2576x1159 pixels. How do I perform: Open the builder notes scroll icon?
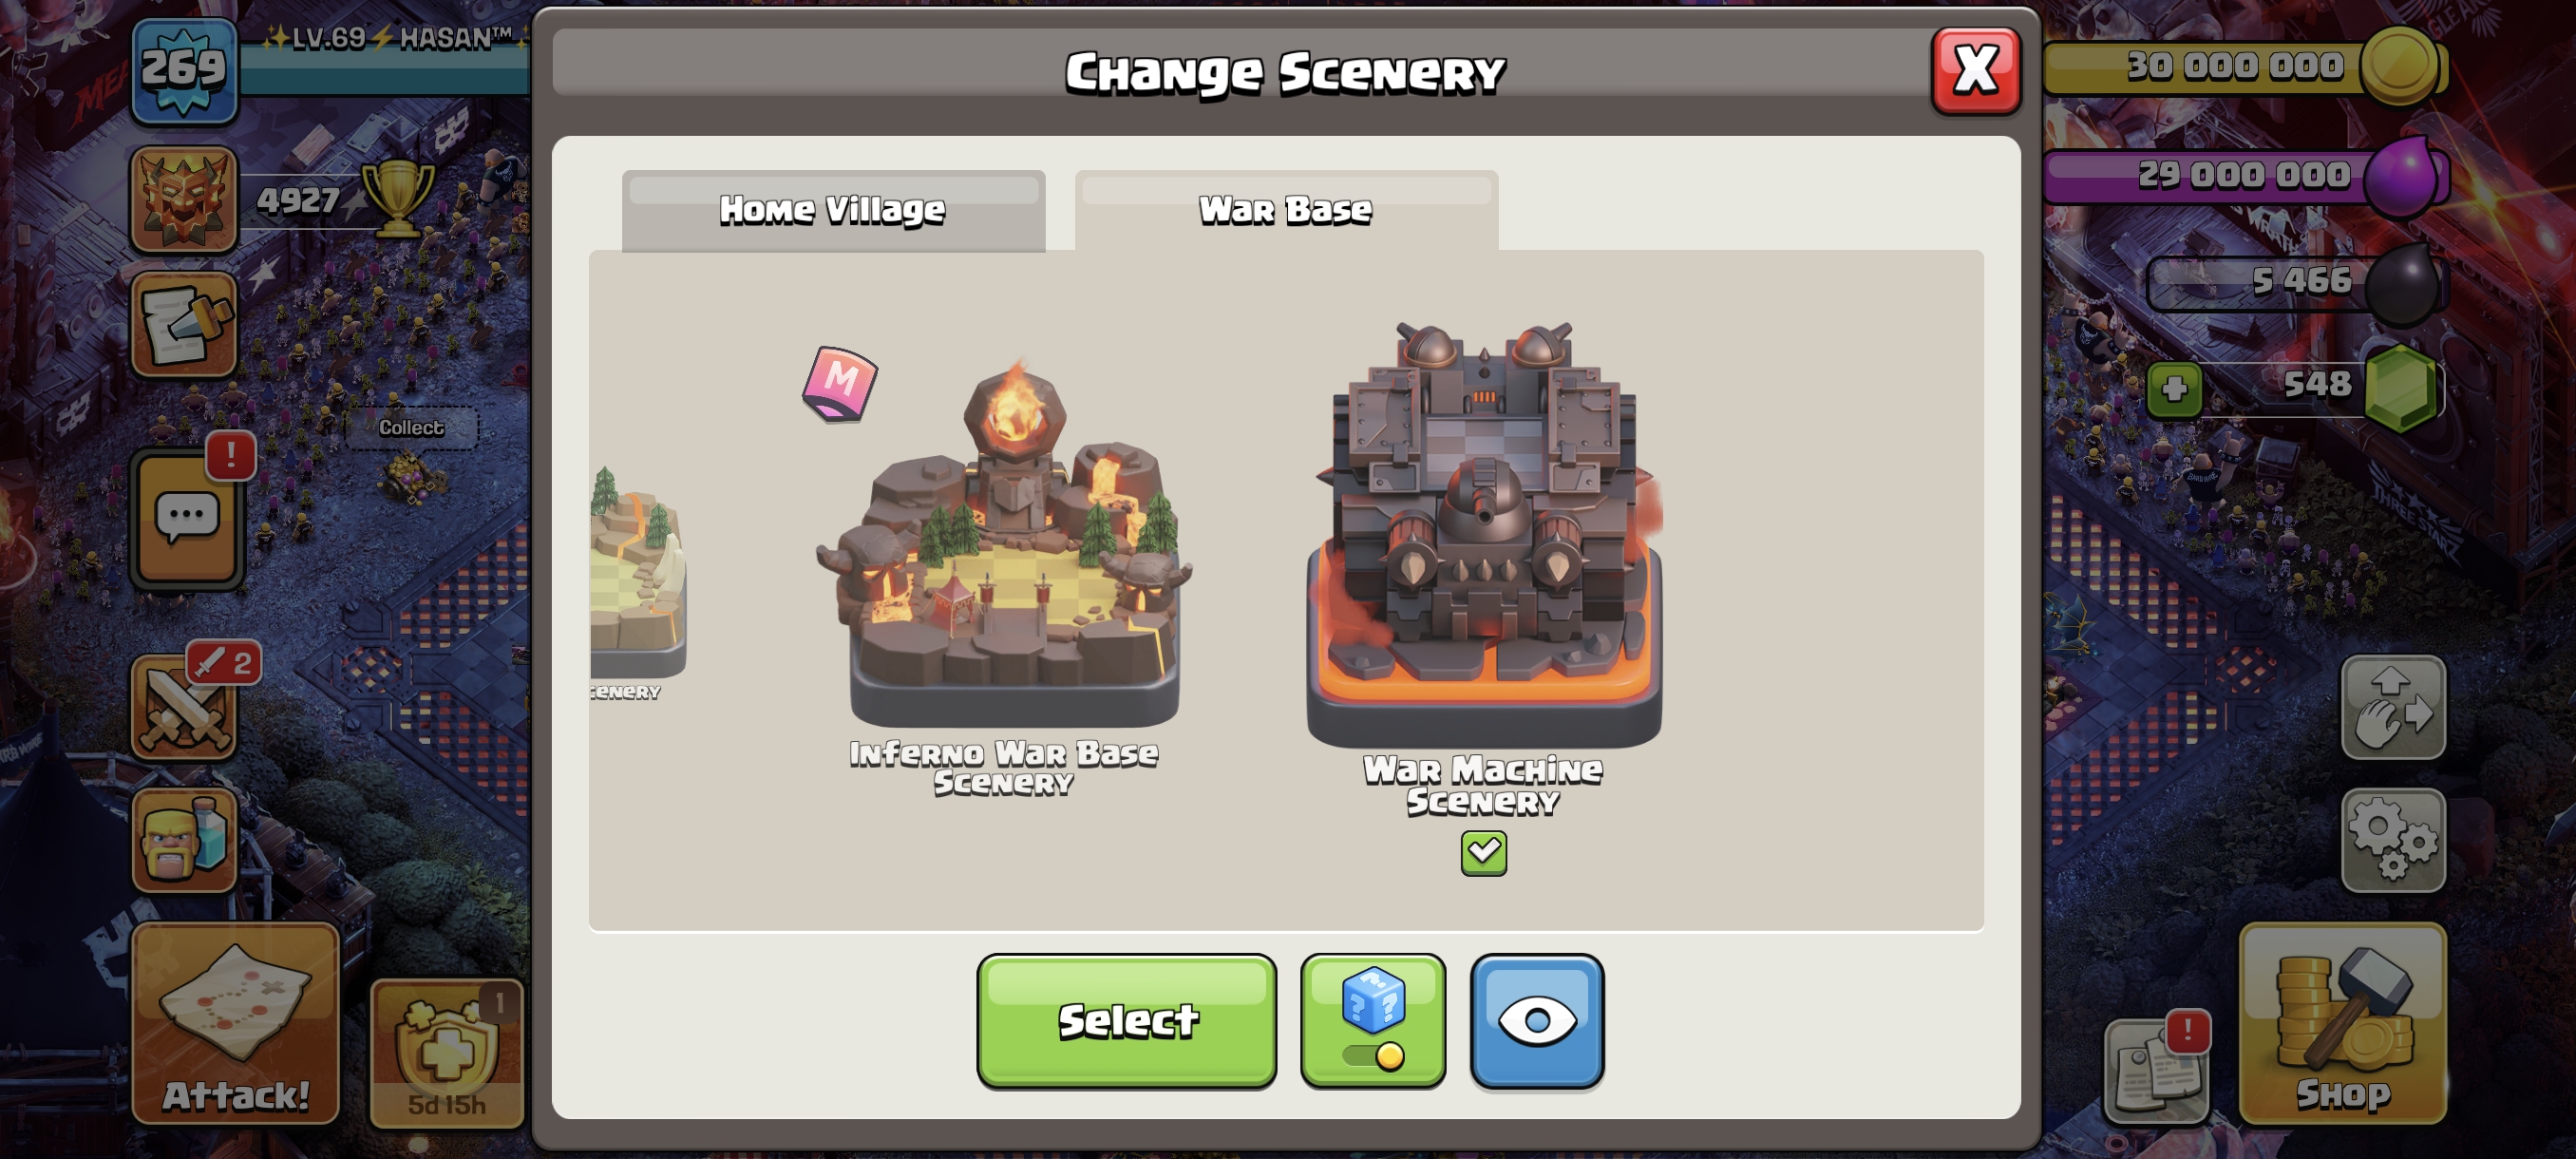tap(184, 325)
